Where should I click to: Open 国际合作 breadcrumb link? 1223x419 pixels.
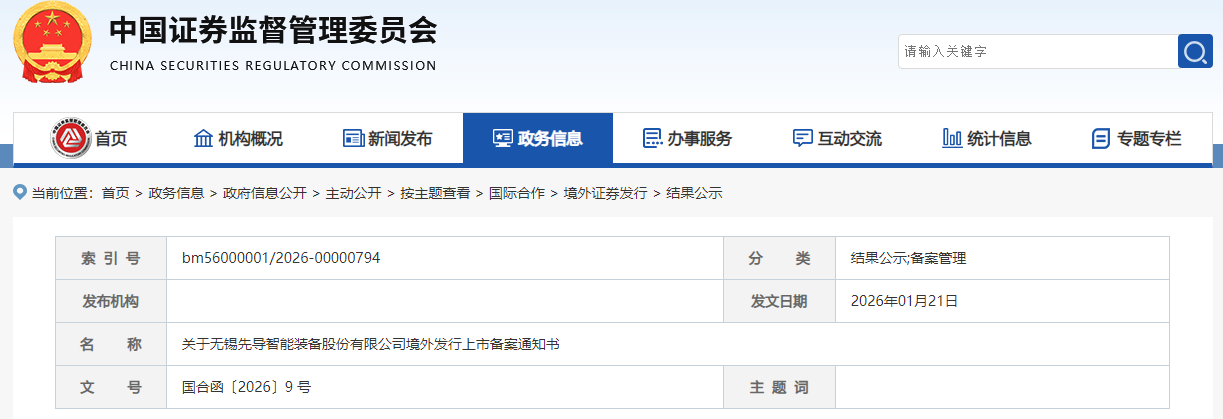coord(516,193)
